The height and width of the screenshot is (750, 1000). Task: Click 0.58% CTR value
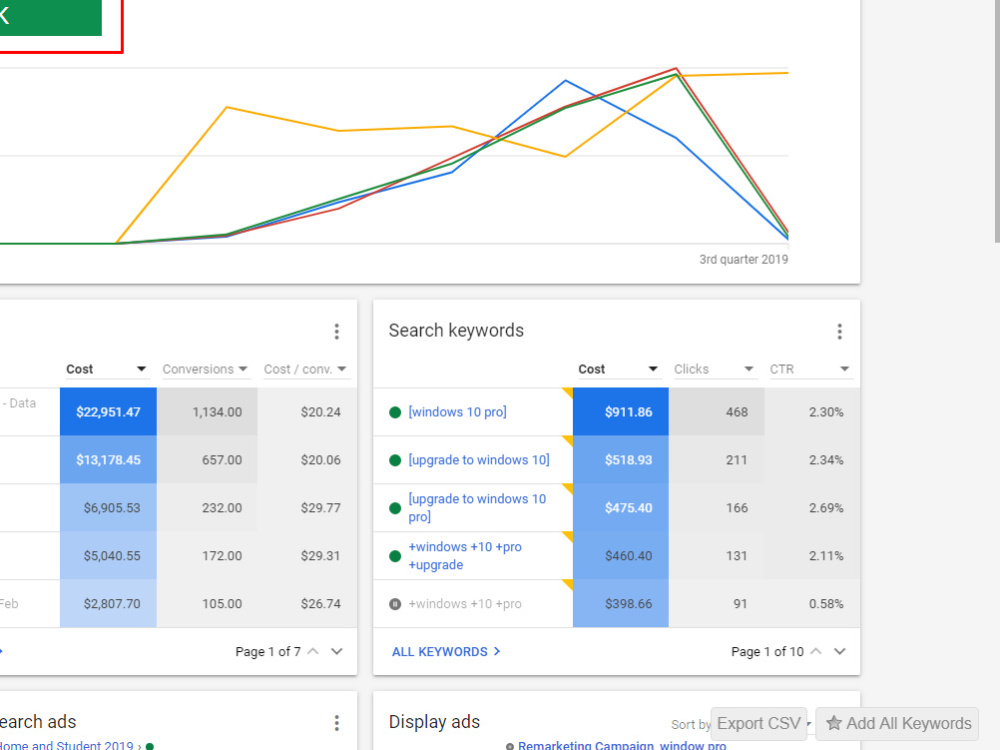[x=826, y=603]
